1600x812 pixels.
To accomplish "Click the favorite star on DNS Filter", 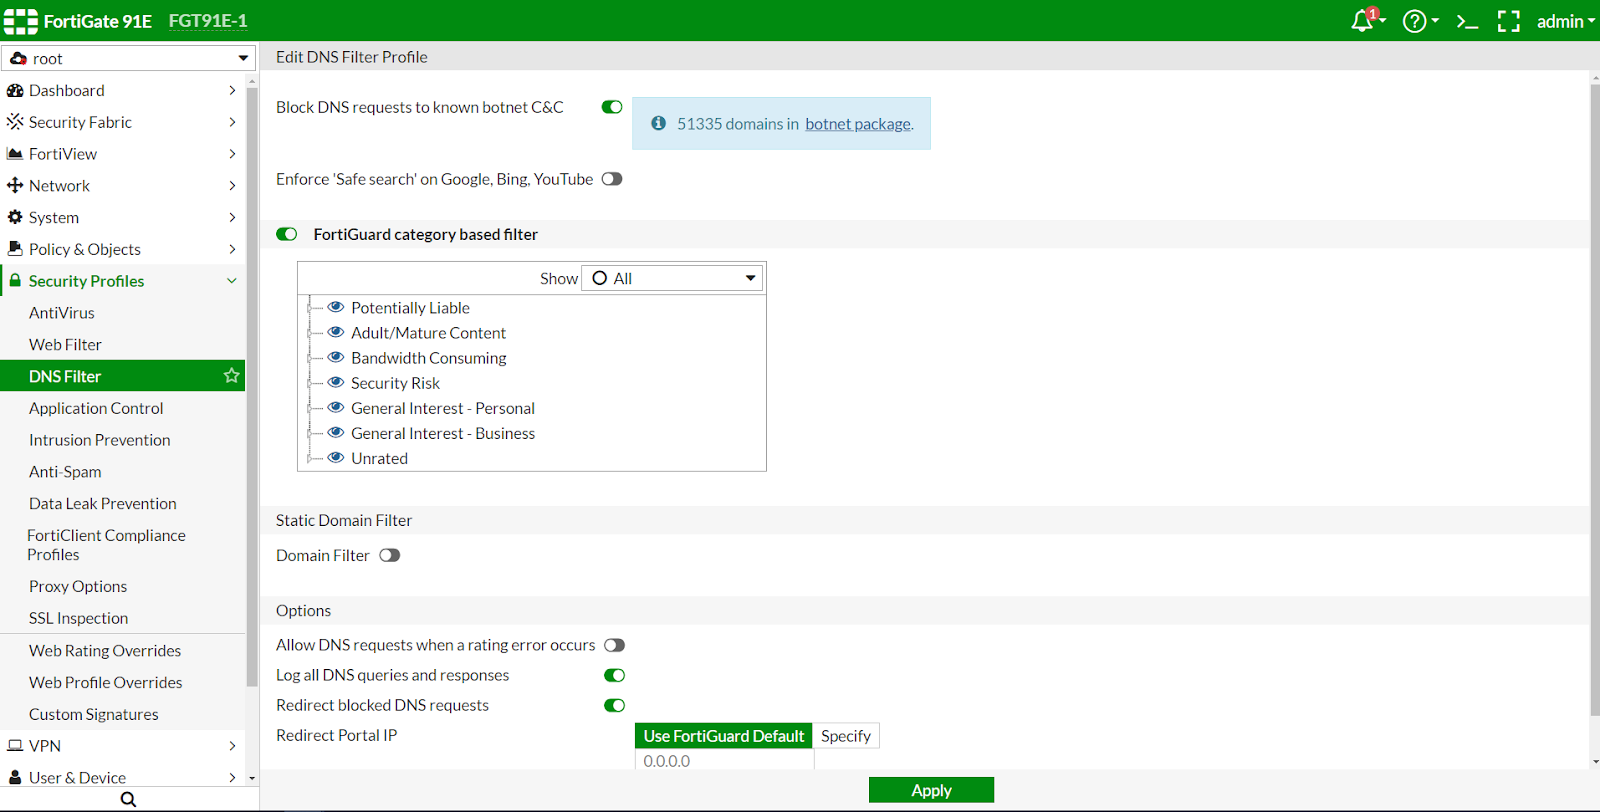I will pos(231,376).
